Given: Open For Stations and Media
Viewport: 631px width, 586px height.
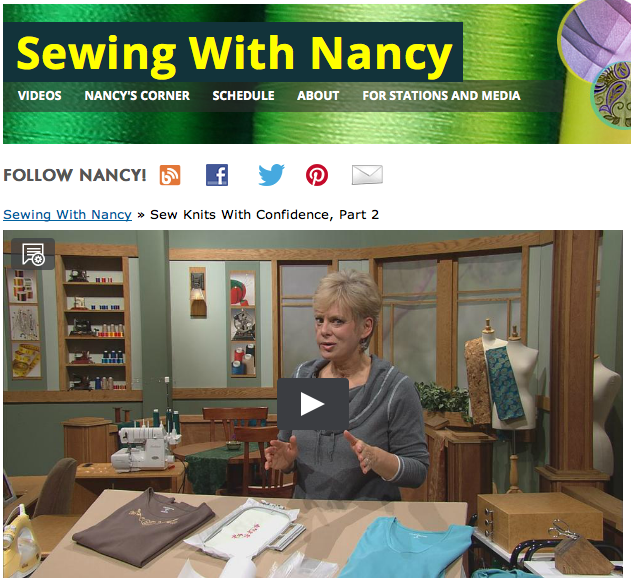Looking at the screenshot, I should pyautogui.click(x=441, y=96).
